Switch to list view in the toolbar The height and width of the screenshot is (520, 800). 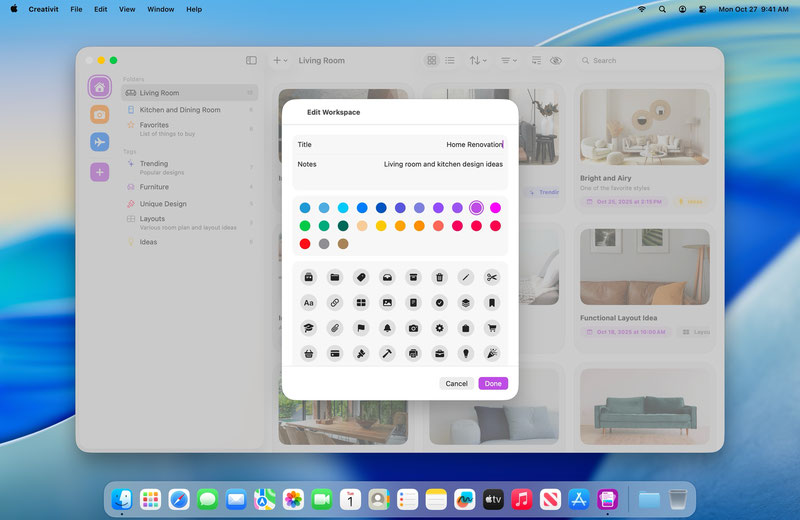click(x=450, y=61)
